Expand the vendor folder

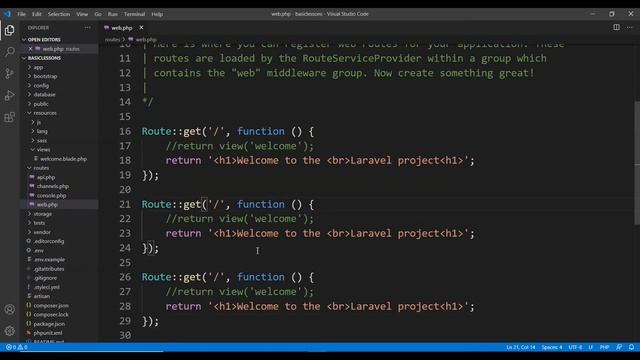click(x=42, y=232)
